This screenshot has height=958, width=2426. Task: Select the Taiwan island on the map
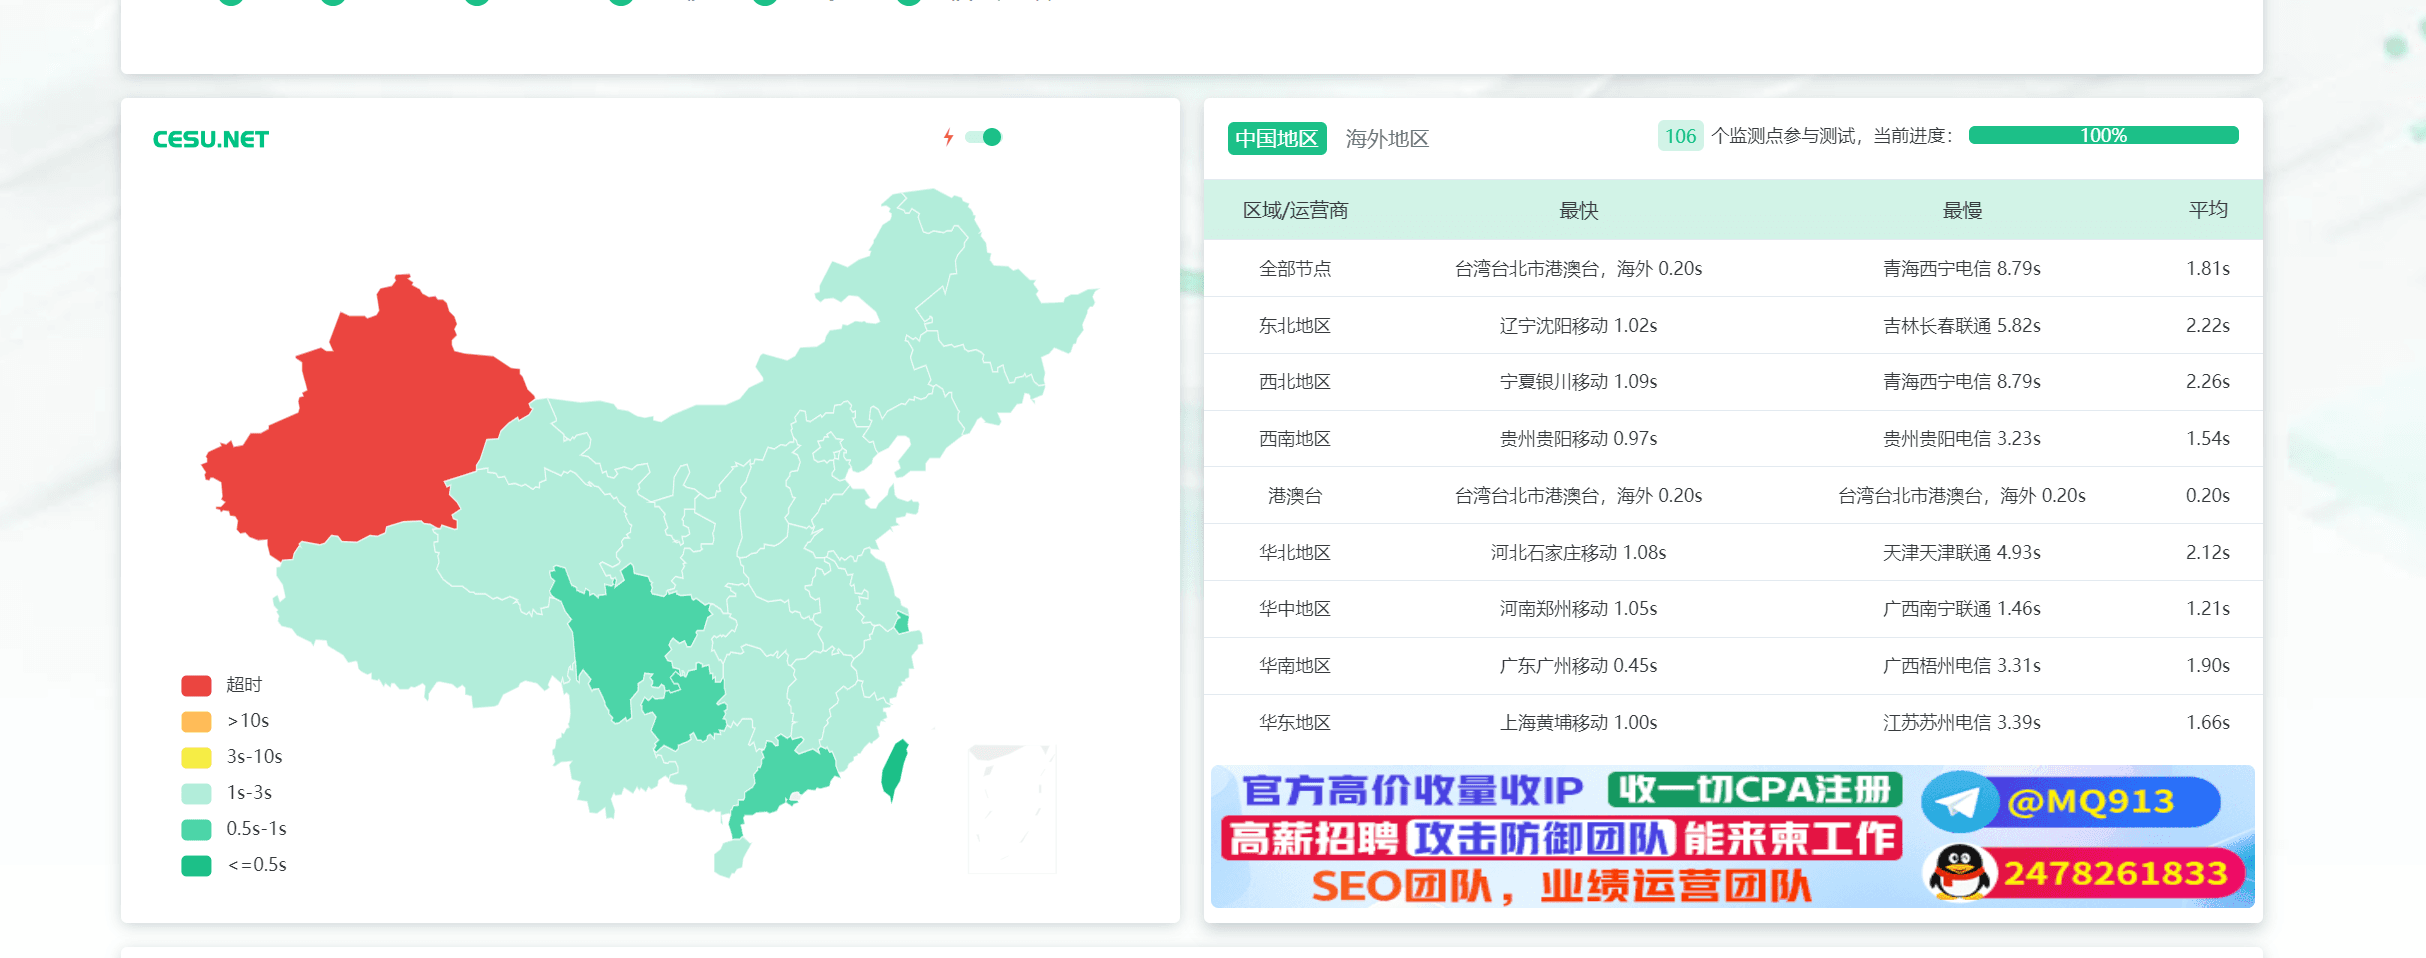point(895,768)
